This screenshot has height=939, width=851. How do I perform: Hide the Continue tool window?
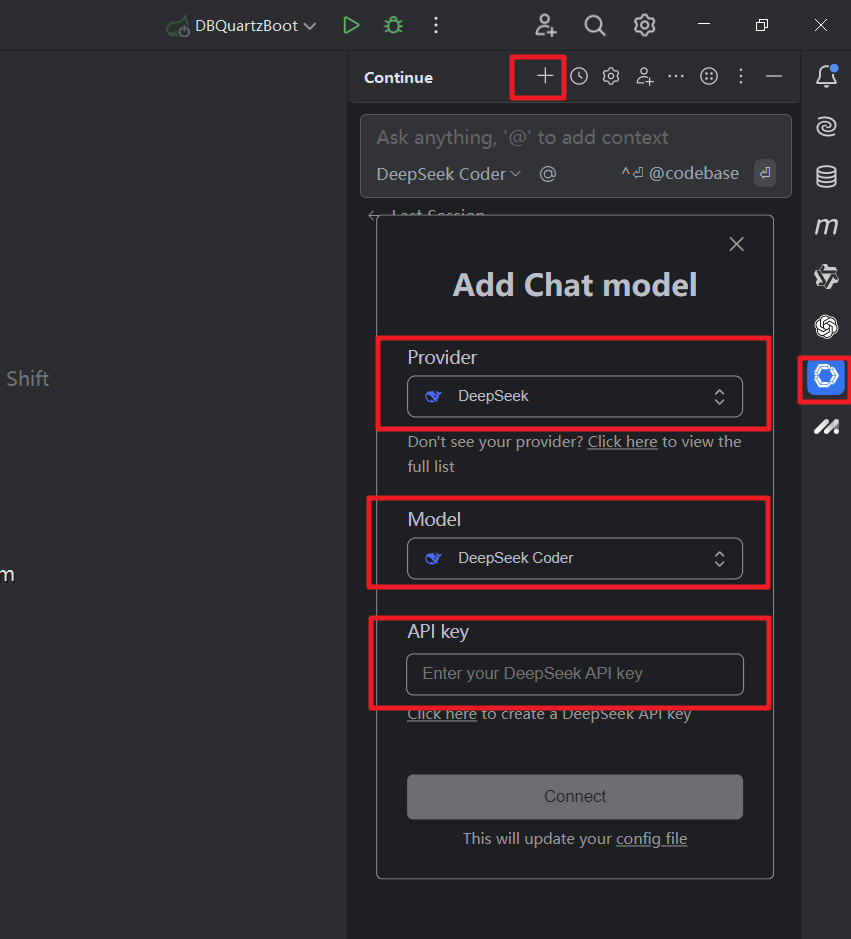pyautogui.click(x=774, y=76)
